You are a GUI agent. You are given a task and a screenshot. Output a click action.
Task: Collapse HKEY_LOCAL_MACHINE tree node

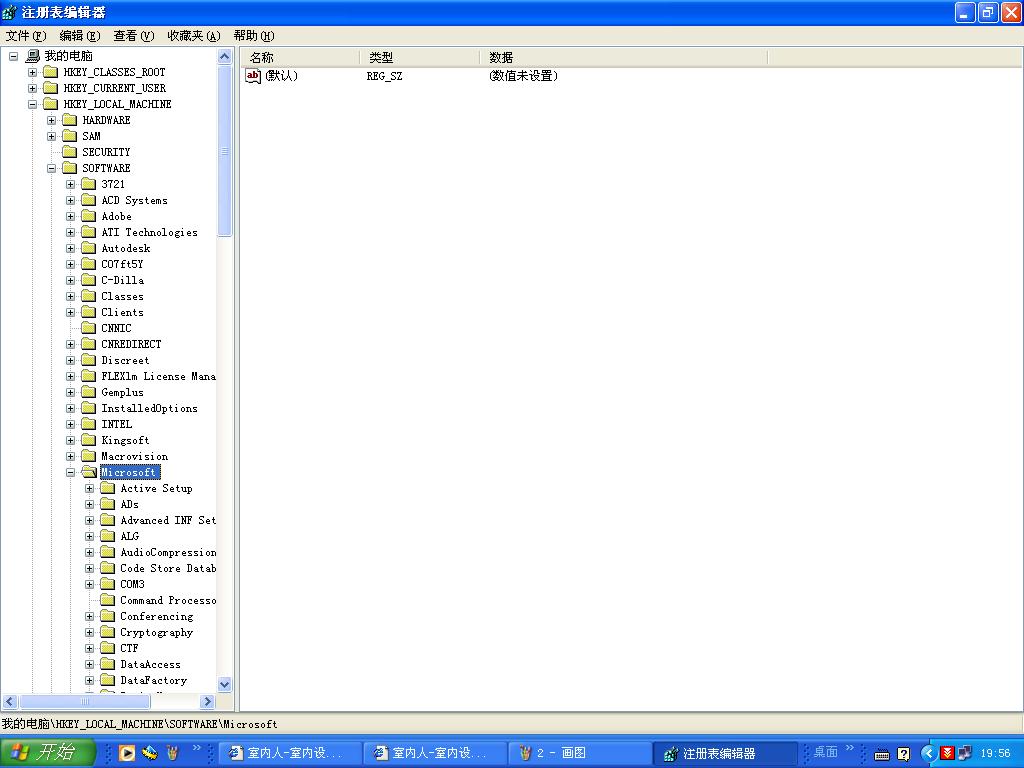pyautogui.click(x=32, y=104)
